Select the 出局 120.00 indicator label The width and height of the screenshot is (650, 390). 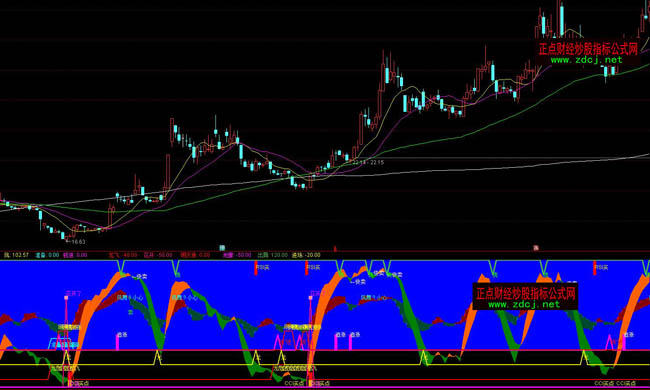click(x=272, y=255)
